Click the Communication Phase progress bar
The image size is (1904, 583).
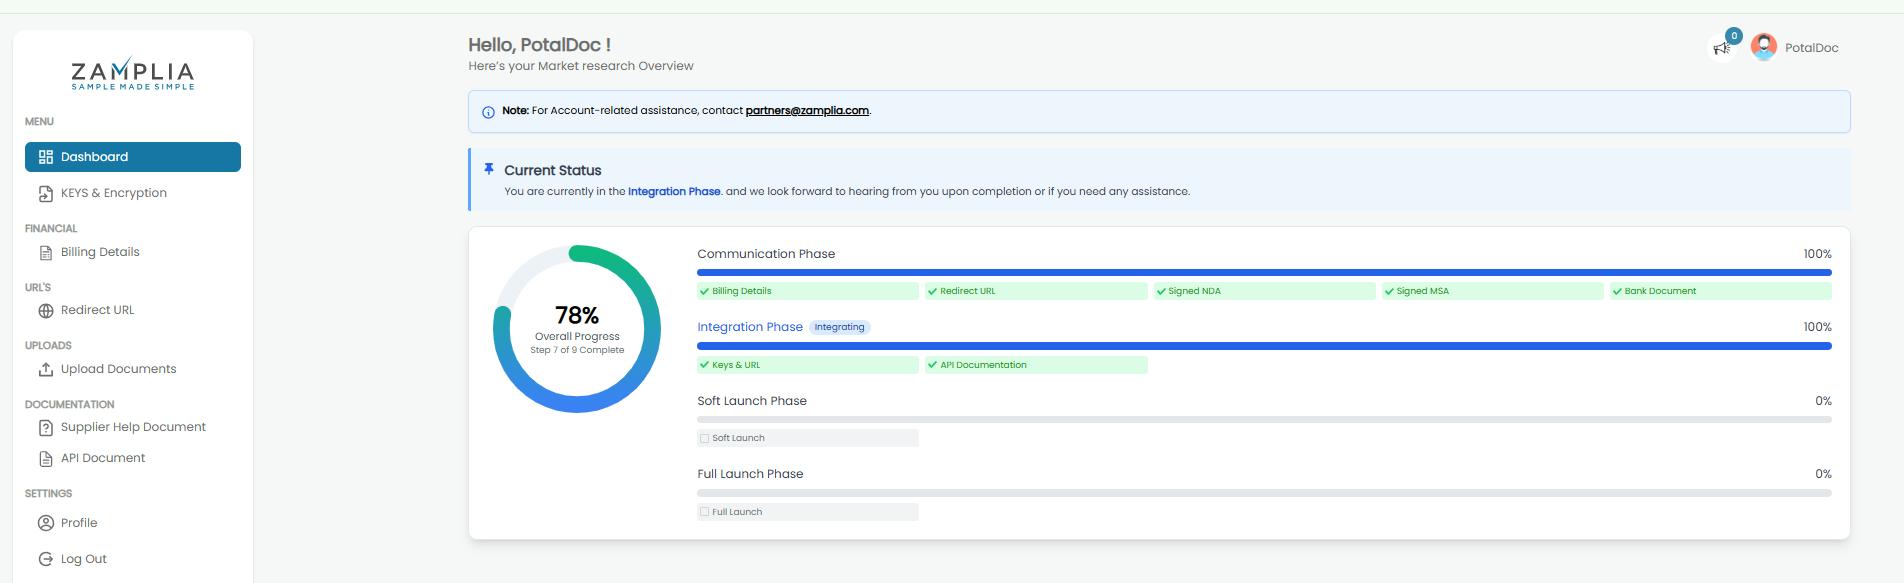pyautogui.click(x=1264, y=272)
